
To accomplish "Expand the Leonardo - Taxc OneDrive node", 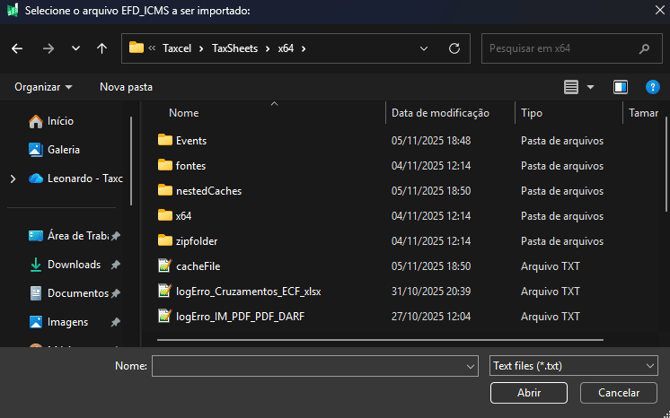I will (13, 179).
